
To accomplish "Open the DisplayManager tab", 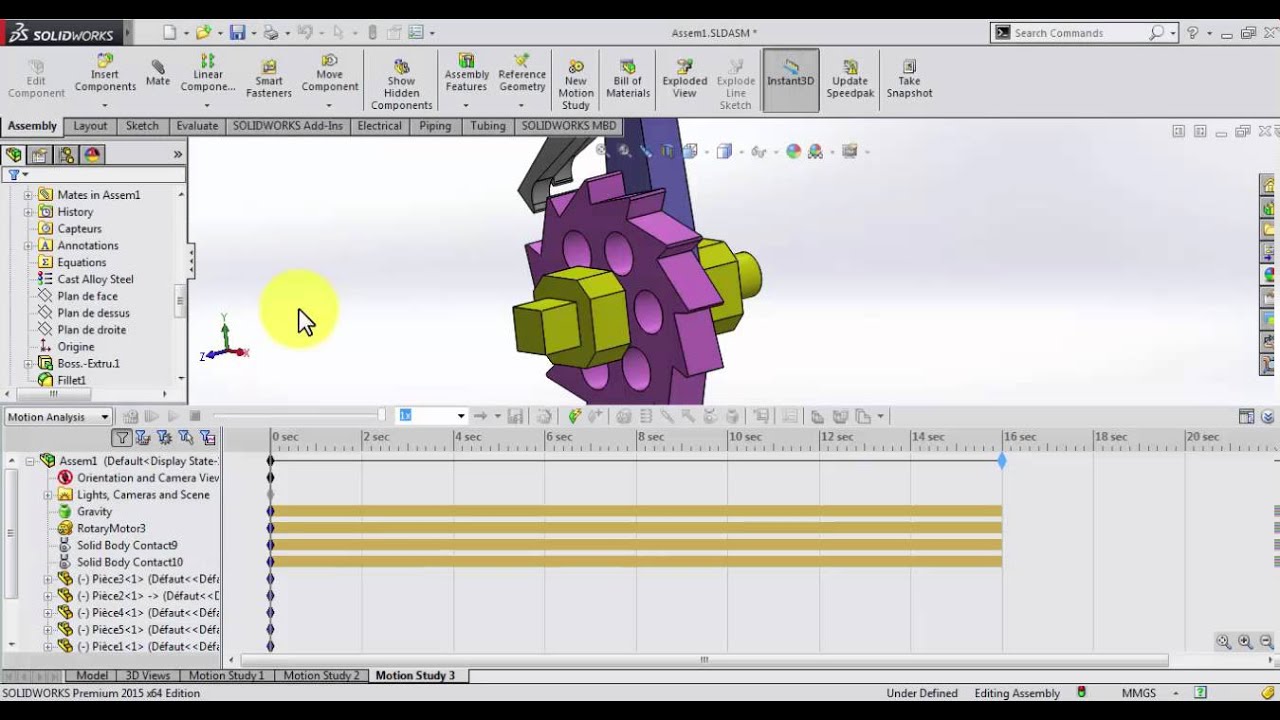I will (92, 155).
